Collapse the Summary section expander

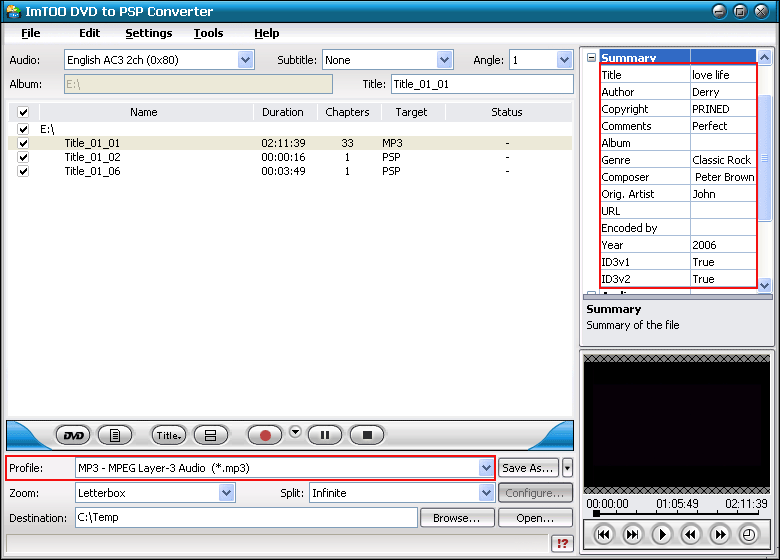pyautogui.click(x=591, y=58)
